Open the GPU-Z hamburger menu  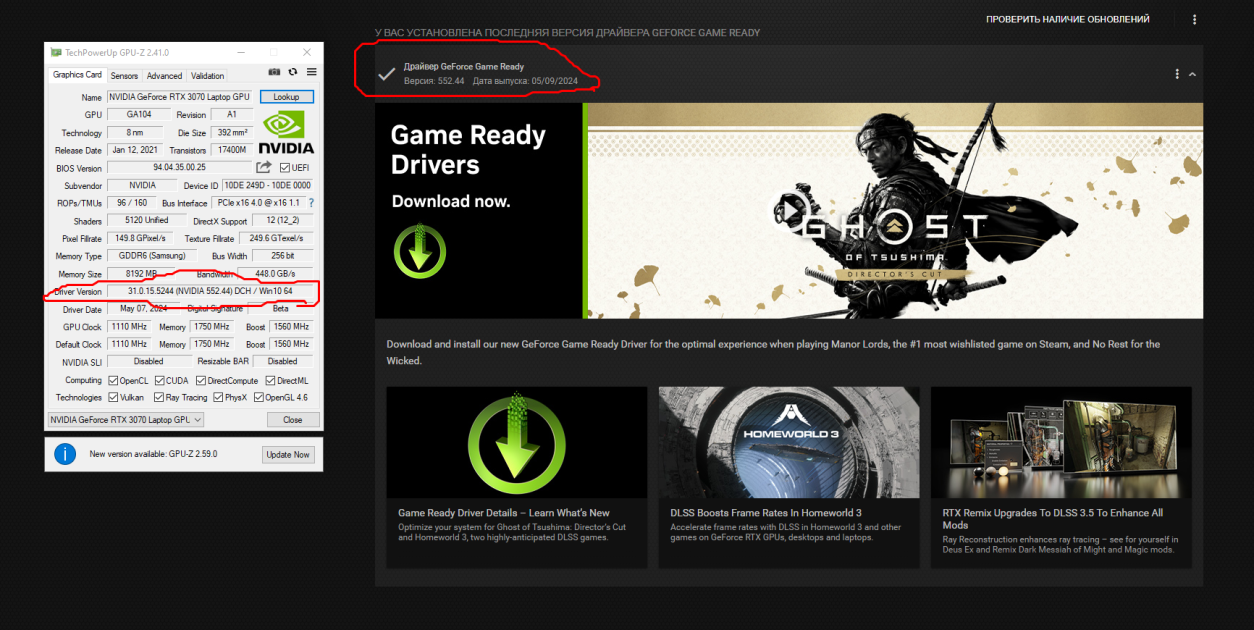pos(312,72)
